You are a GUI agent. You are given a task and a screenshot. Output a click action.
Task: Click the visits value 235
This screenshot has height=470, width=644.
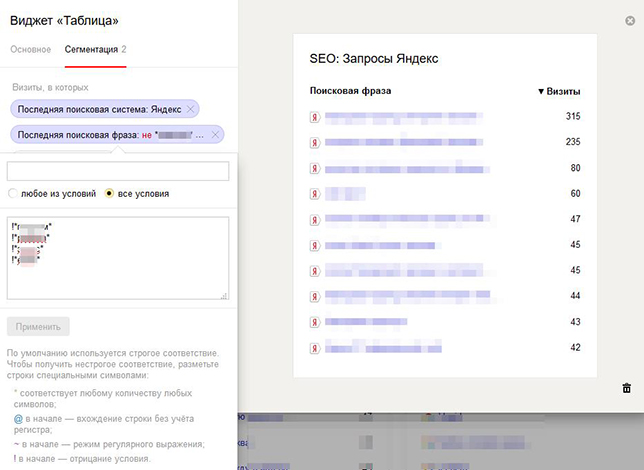[x=573, y=142]
